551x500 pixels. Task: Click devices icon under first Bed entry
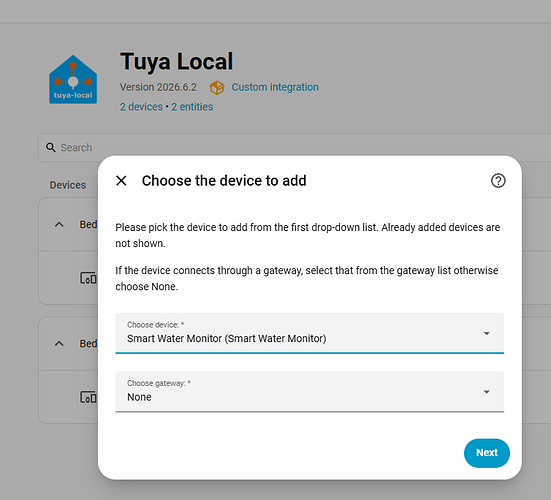tap(88, 278)
